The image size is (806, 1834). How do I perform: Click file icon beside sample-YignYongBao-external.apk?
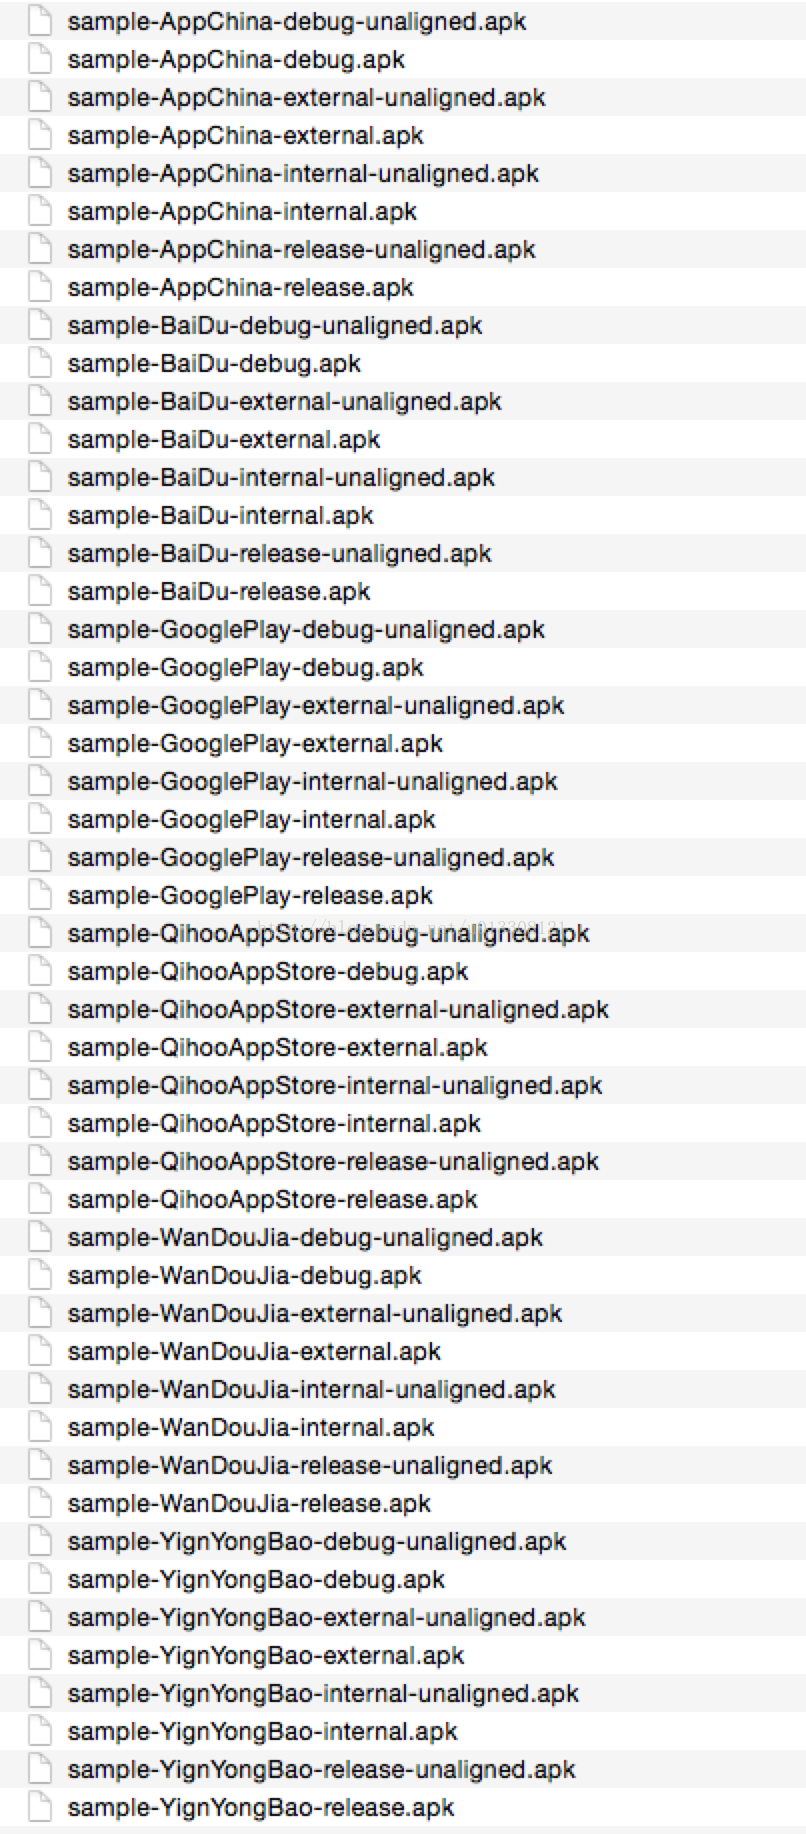click(x=40, y=1655)
